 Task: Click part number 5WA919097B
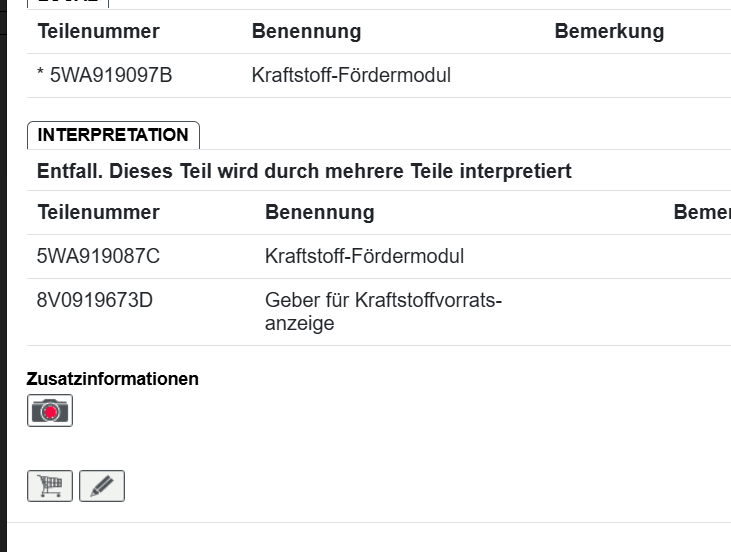(111, 75)
